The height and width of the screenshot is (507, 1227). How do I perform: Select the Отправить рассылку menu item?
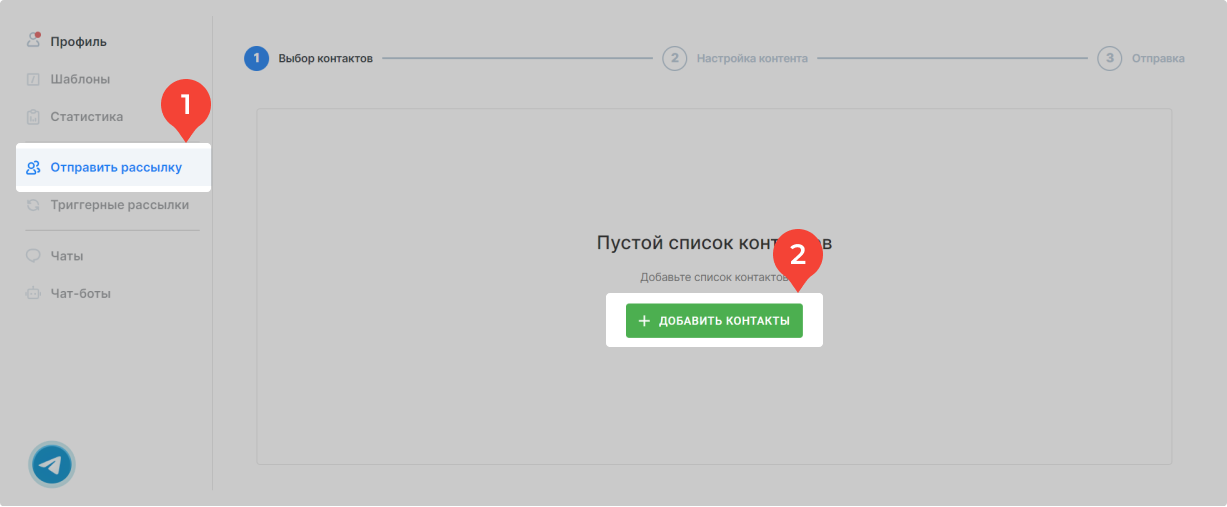click(116, 168)
